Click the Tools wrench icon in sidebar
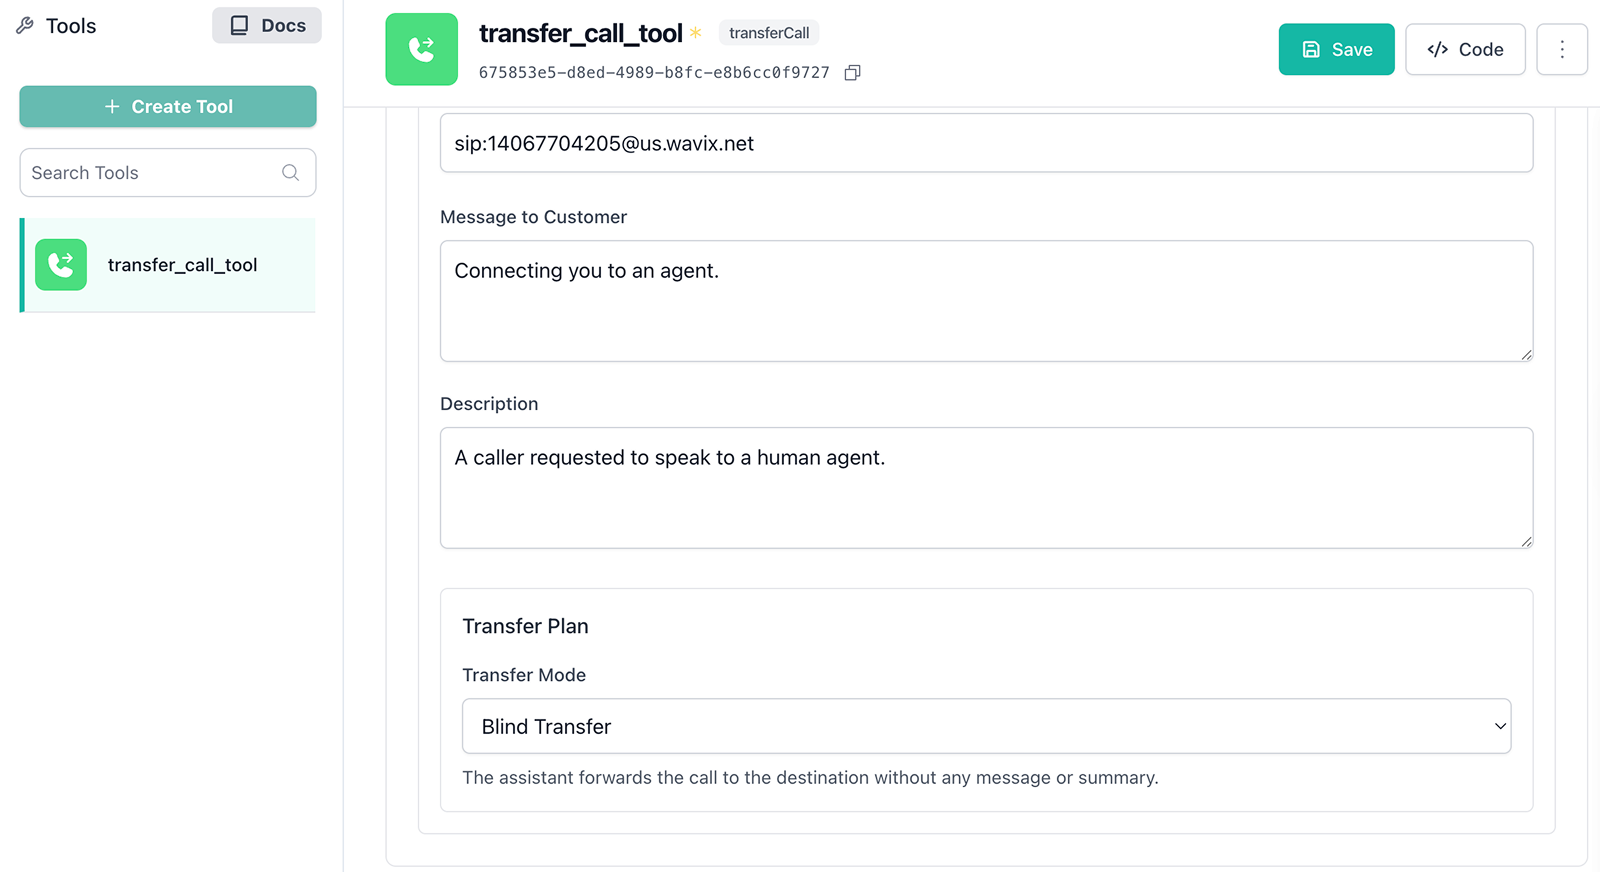This screenshot has height=872, width=1600. pyautogui.click(x=25, y=26)
